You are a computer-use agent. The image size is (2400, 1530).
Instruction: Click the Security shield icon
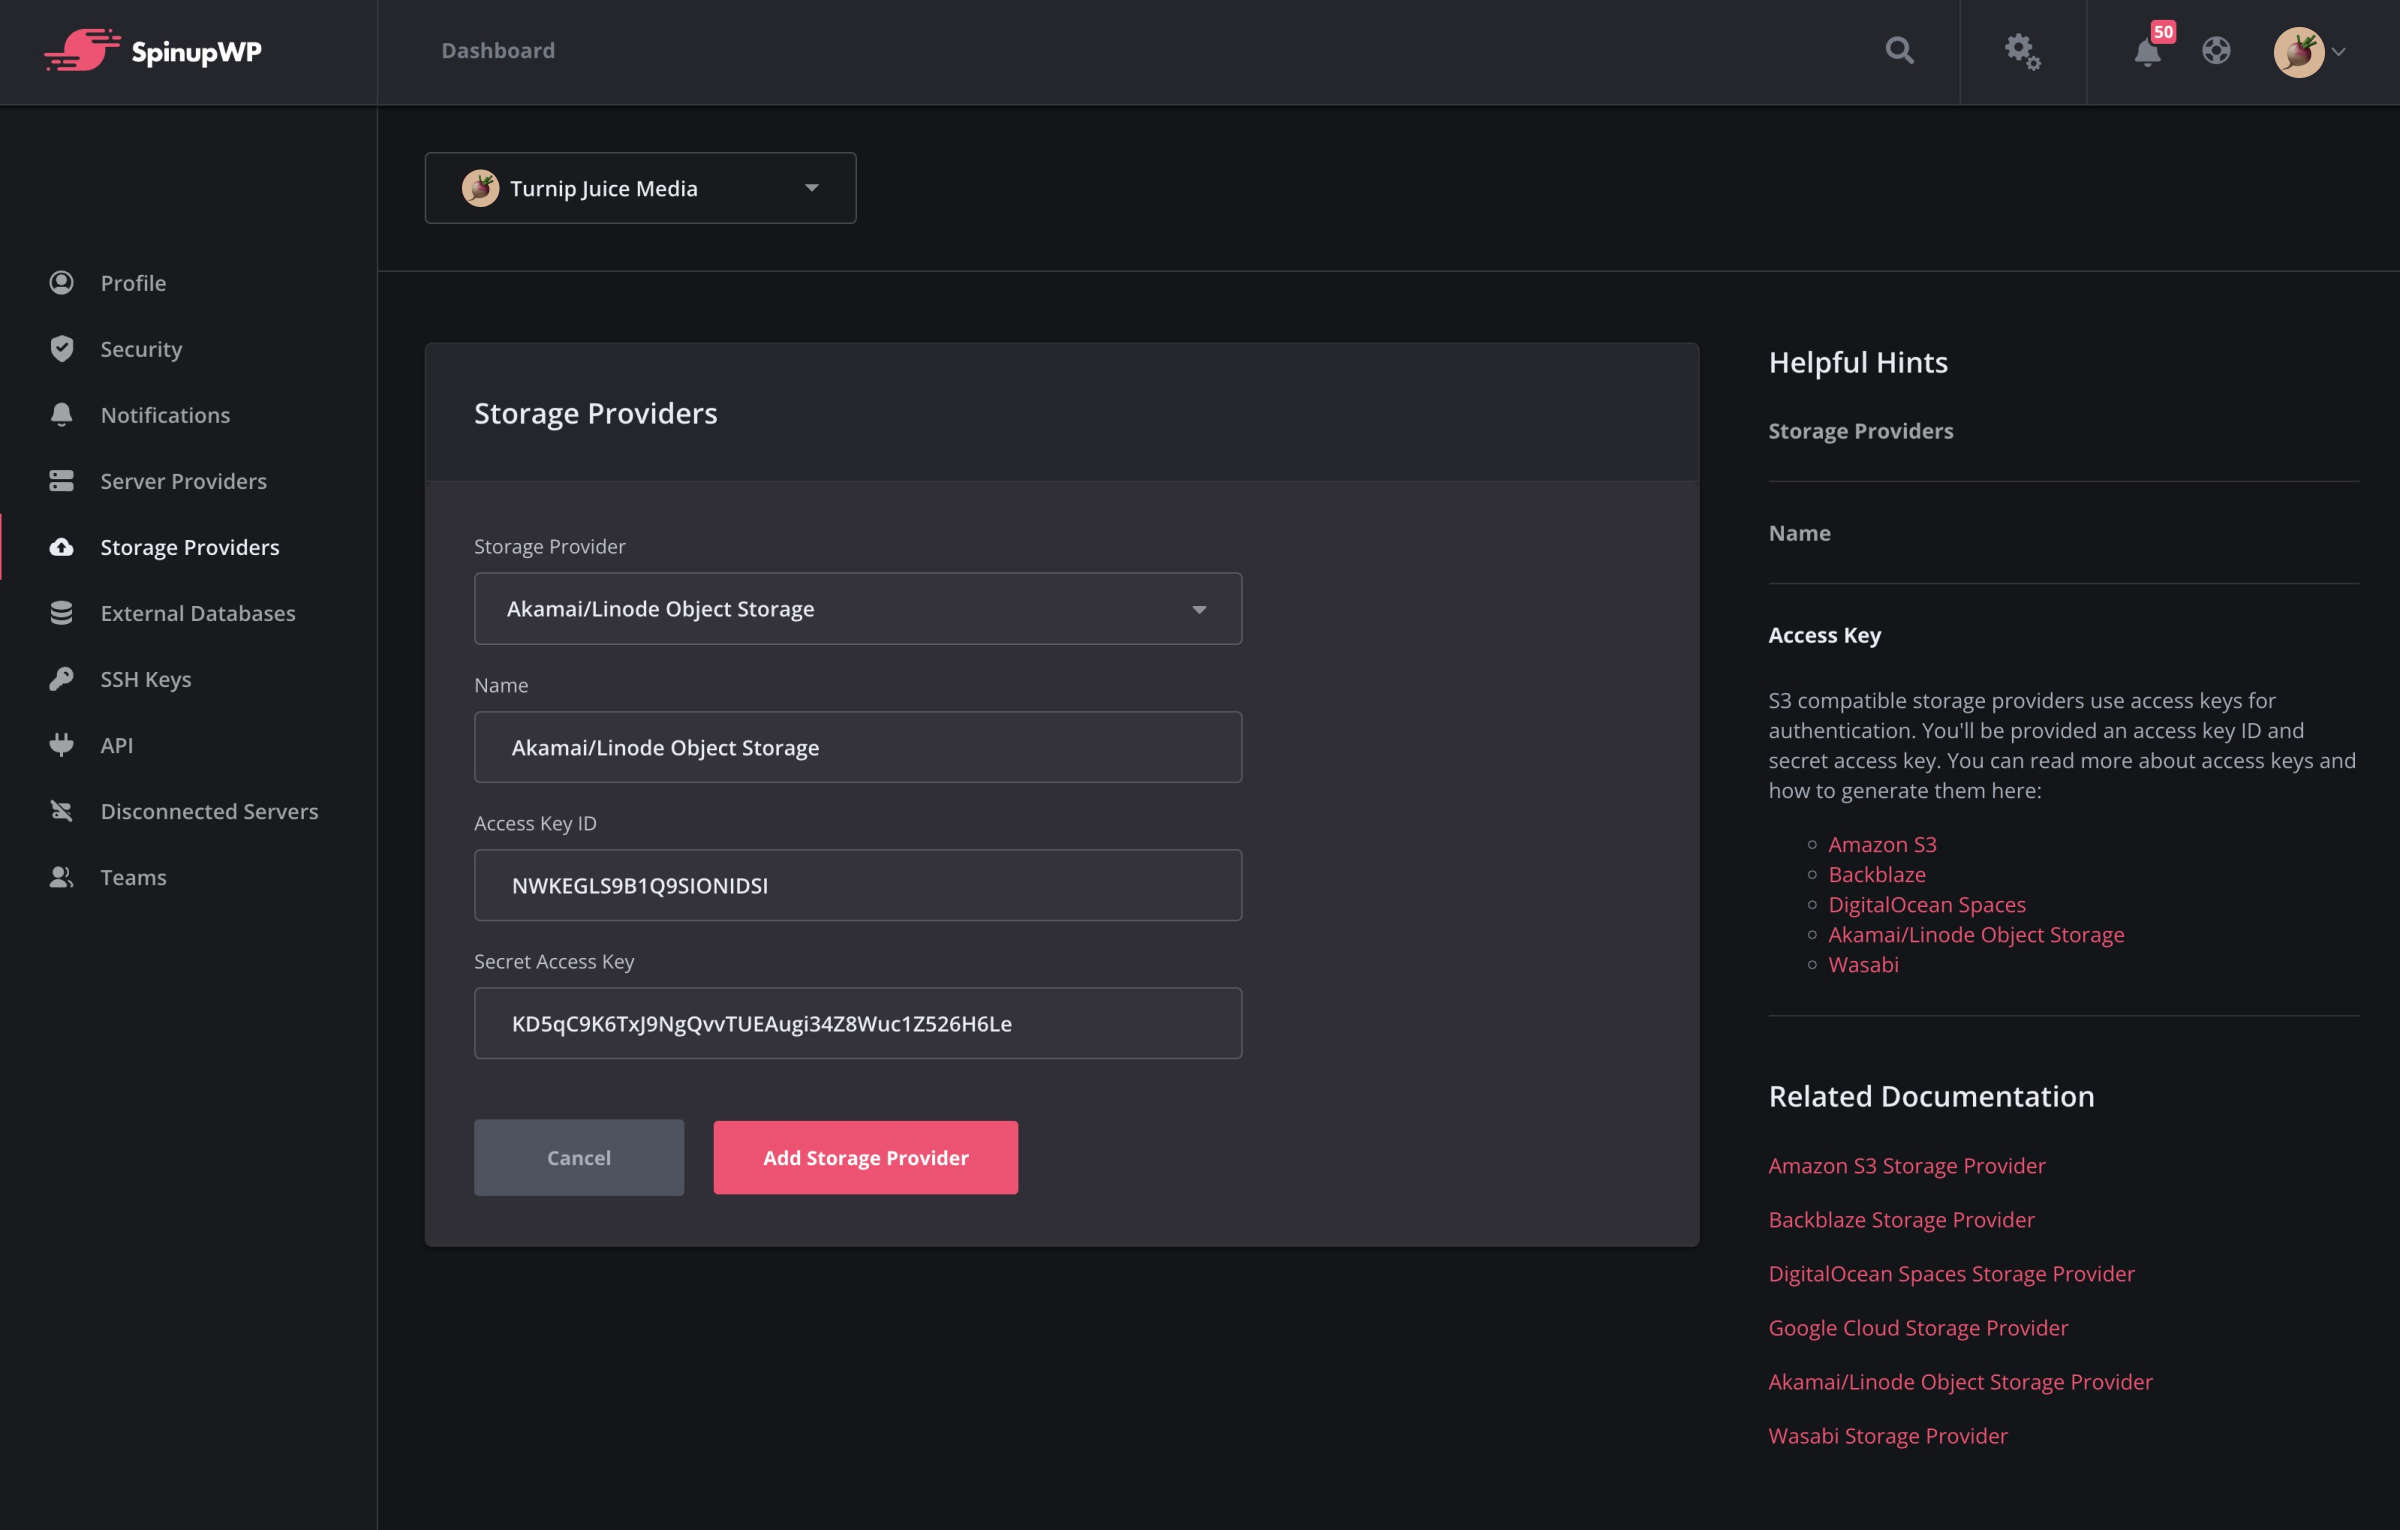click(x=62, y=349)
